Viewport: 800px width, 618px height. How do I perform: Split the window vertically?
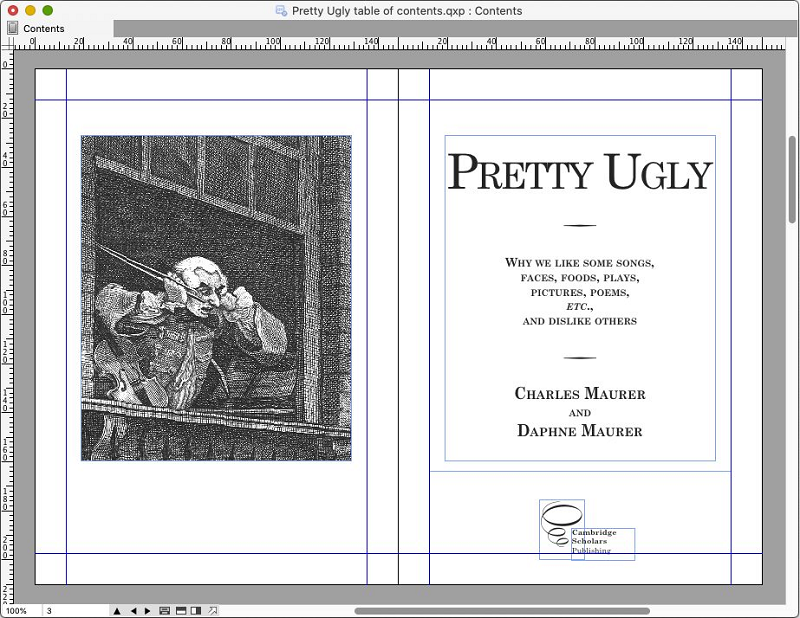tap(196, 610)
